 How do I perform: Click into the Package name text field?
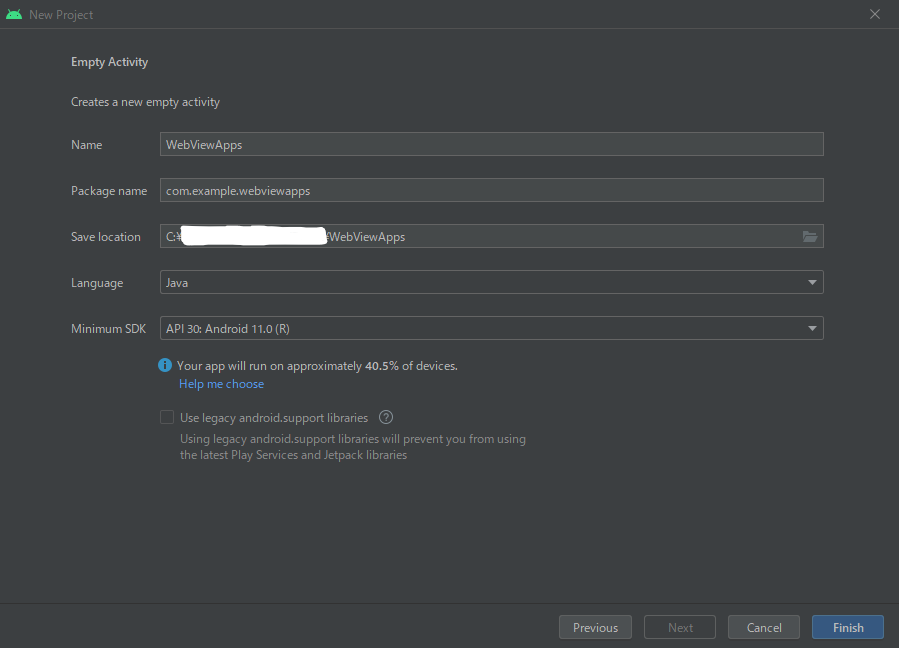[x=490, y=190]
